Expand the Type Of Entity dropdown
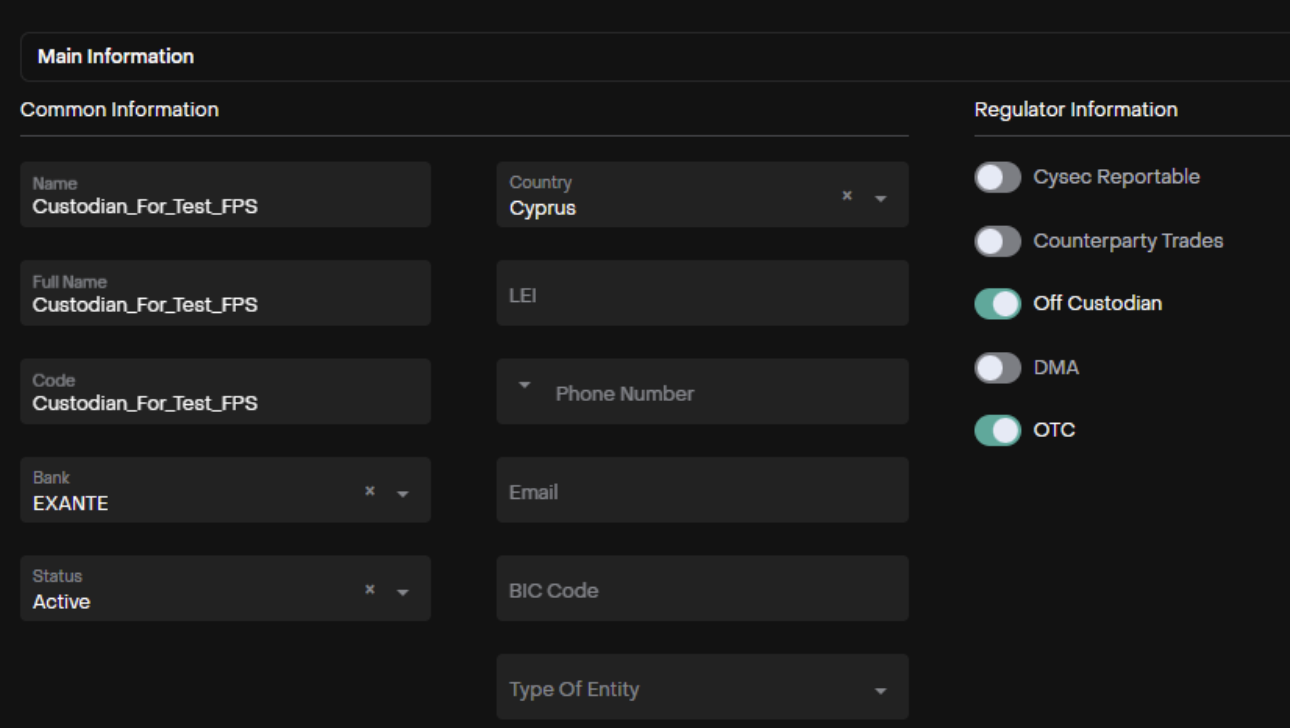 (881, 690)
